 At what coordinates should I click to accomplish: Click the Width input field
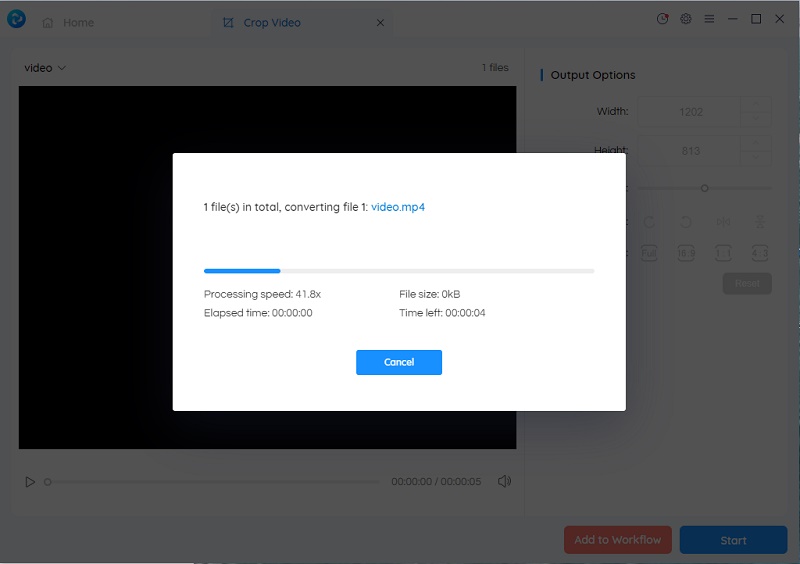coord(689,112)
